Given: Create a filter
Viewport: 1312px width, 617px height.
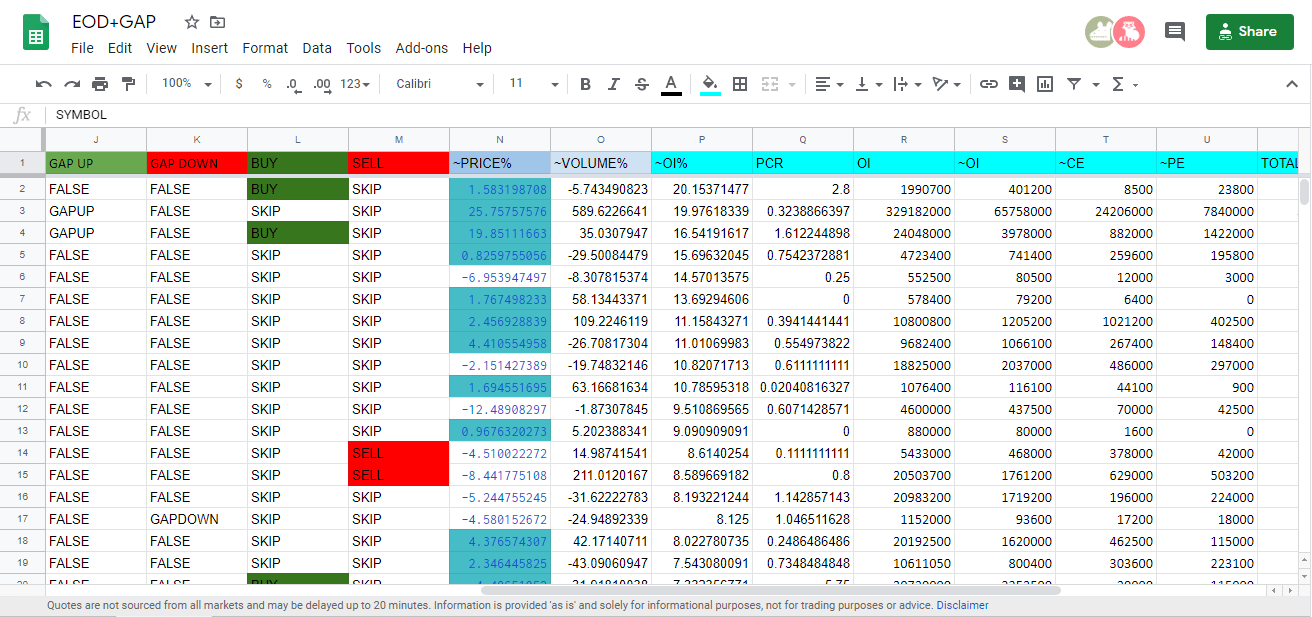Looking at the screenshot, I should [1074, 84].
